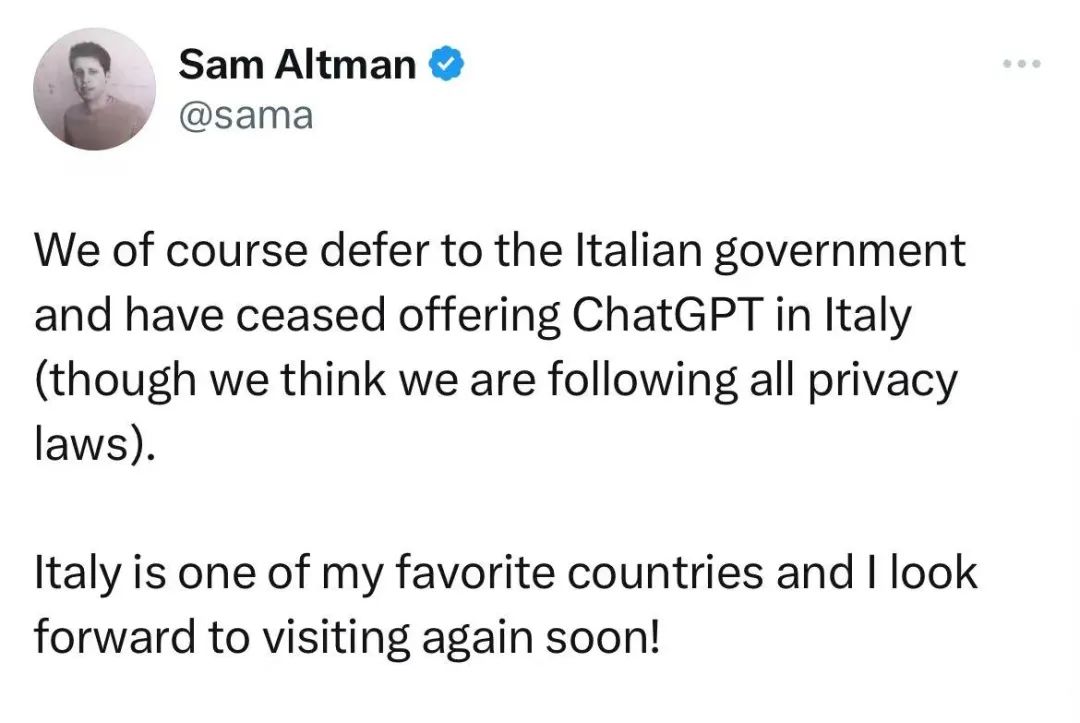Click the line beginning "(though we think"
Image resolution: width=1080 pixels, height=723 pixels.
click(496, 381)
